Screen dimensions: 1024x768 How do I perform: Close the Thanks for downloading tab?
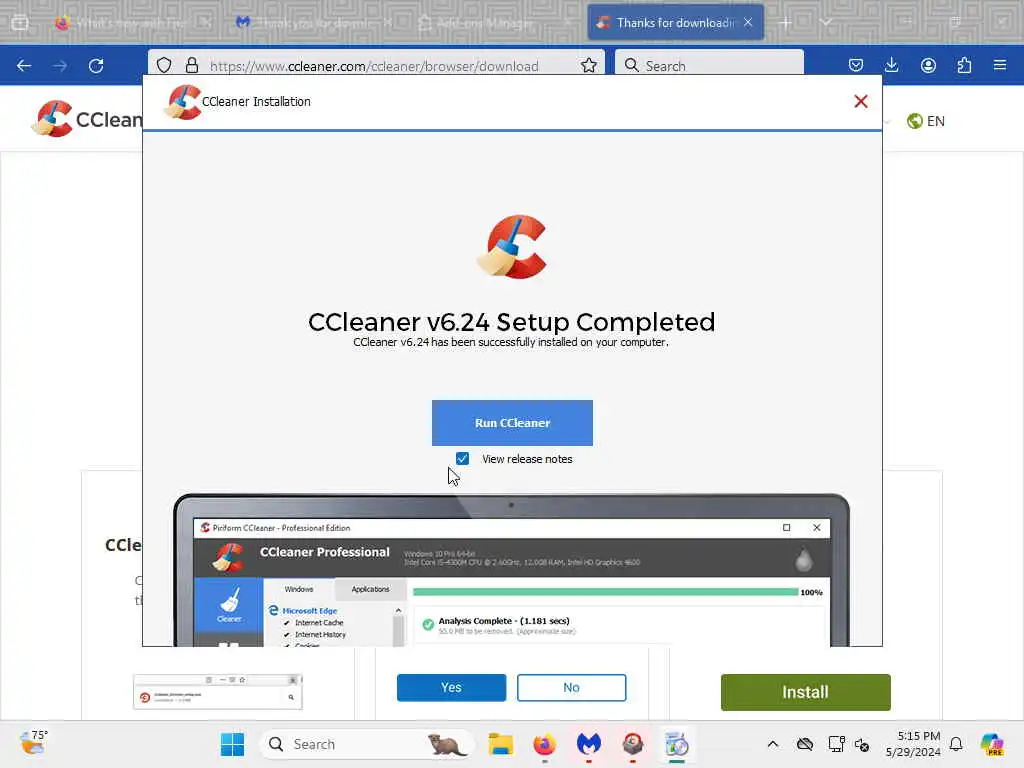pos(748,23)
